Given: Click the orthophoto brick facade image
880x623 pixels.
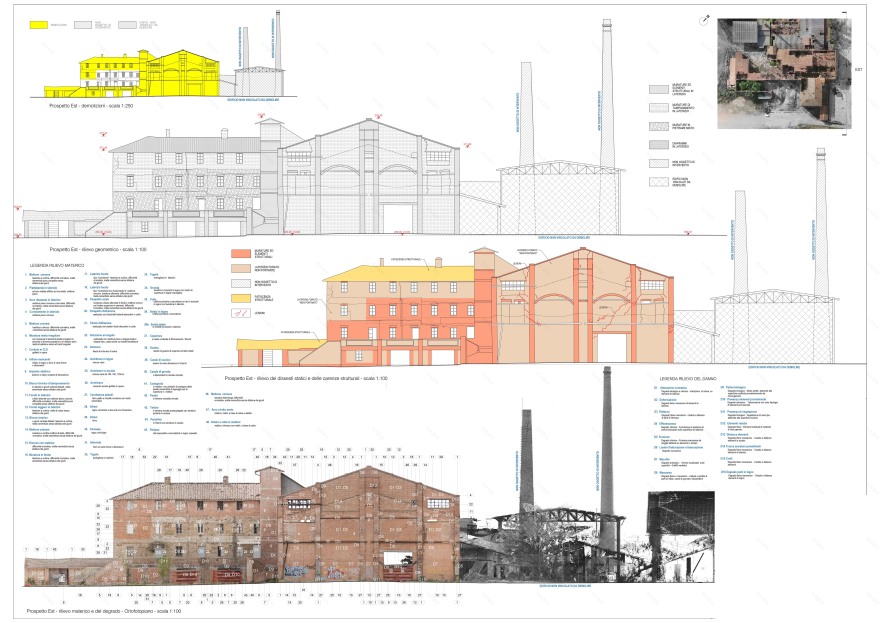Looking at the screenshot, I should point(290,530).
